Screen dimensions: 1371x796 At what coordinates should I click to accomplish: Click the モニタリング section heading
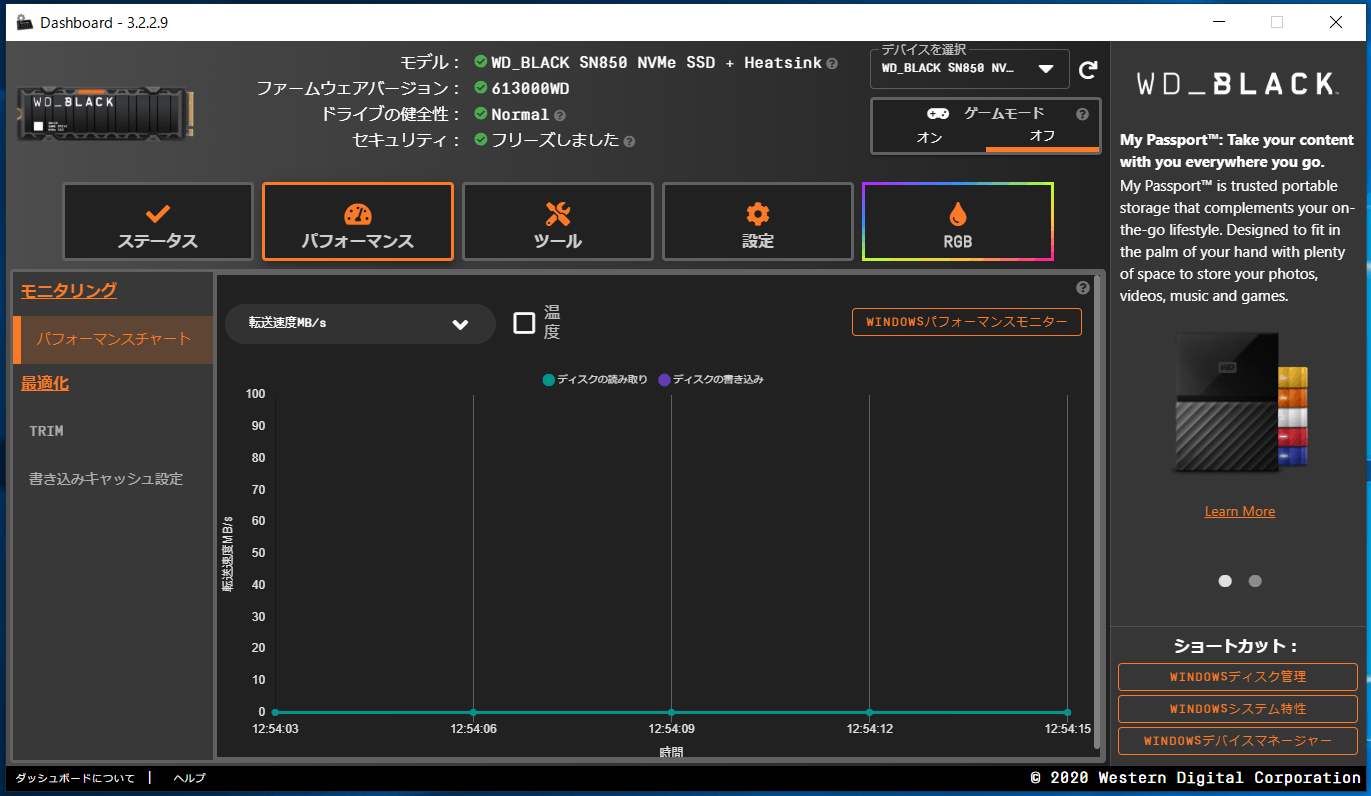click(69, 291)
